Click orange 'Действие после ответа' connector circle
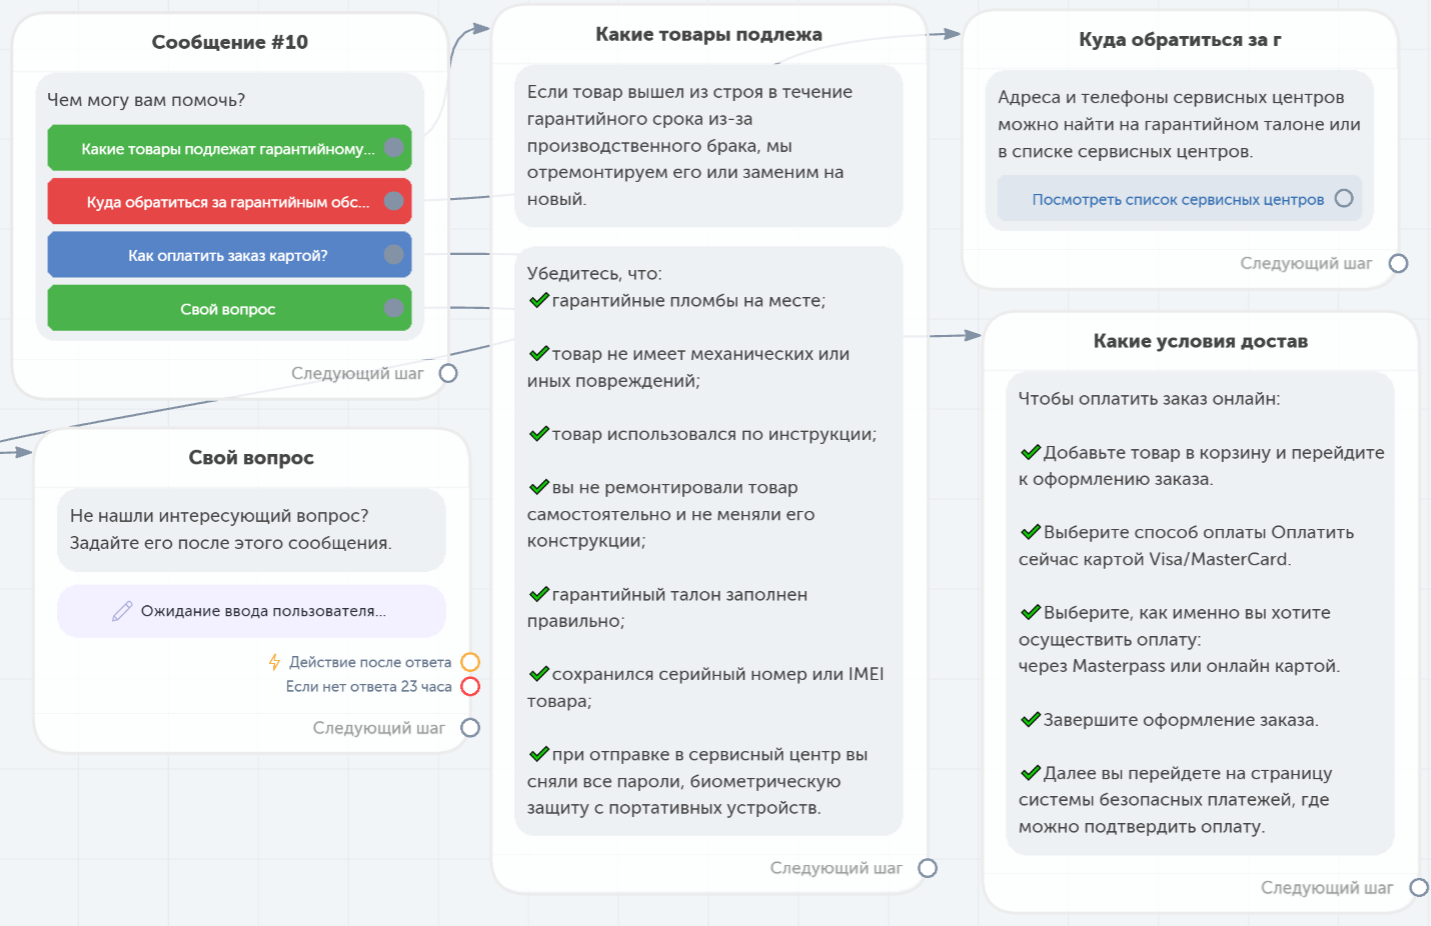 [x=470, y=662]
